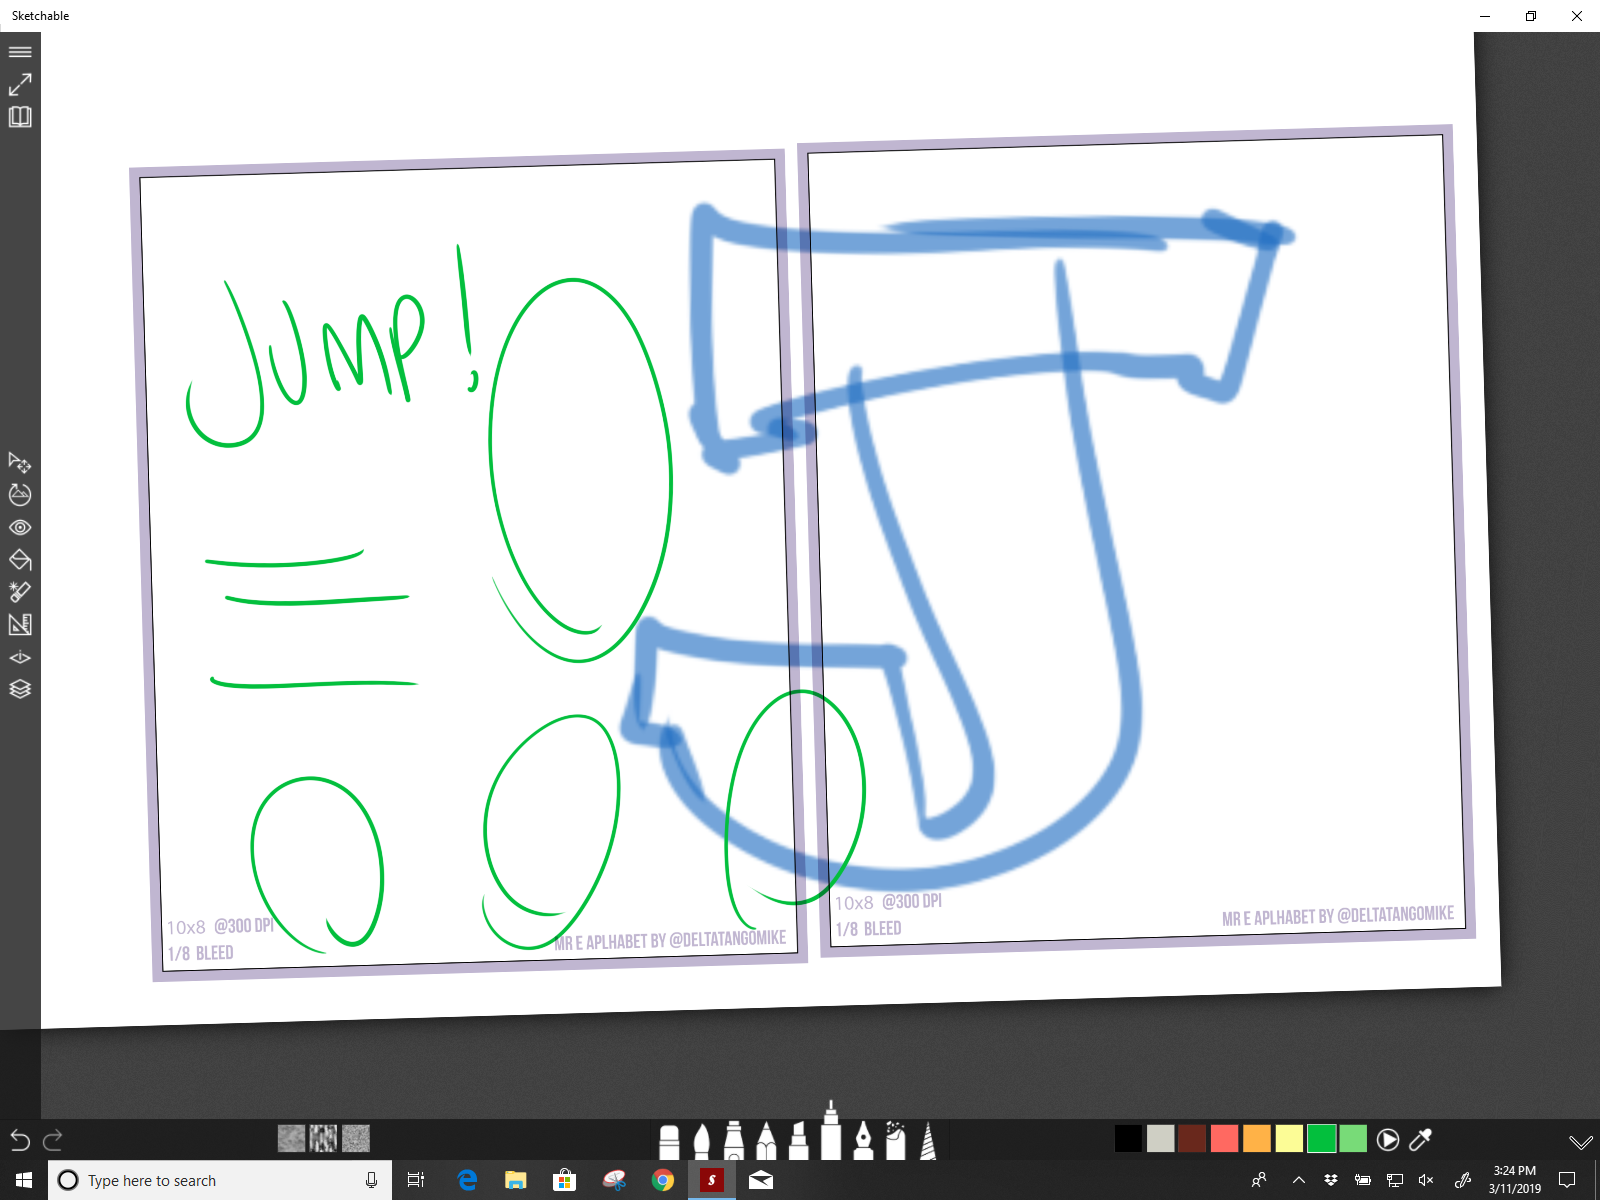Open the Windows Ink Workspace pen icon
This screenshot has width=1600, height=1200.
(1463, 1180)
